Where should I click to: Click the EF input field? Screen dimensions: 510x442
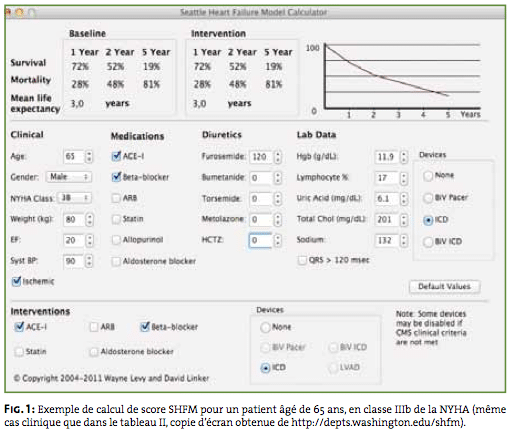click(x=74, y=240)
